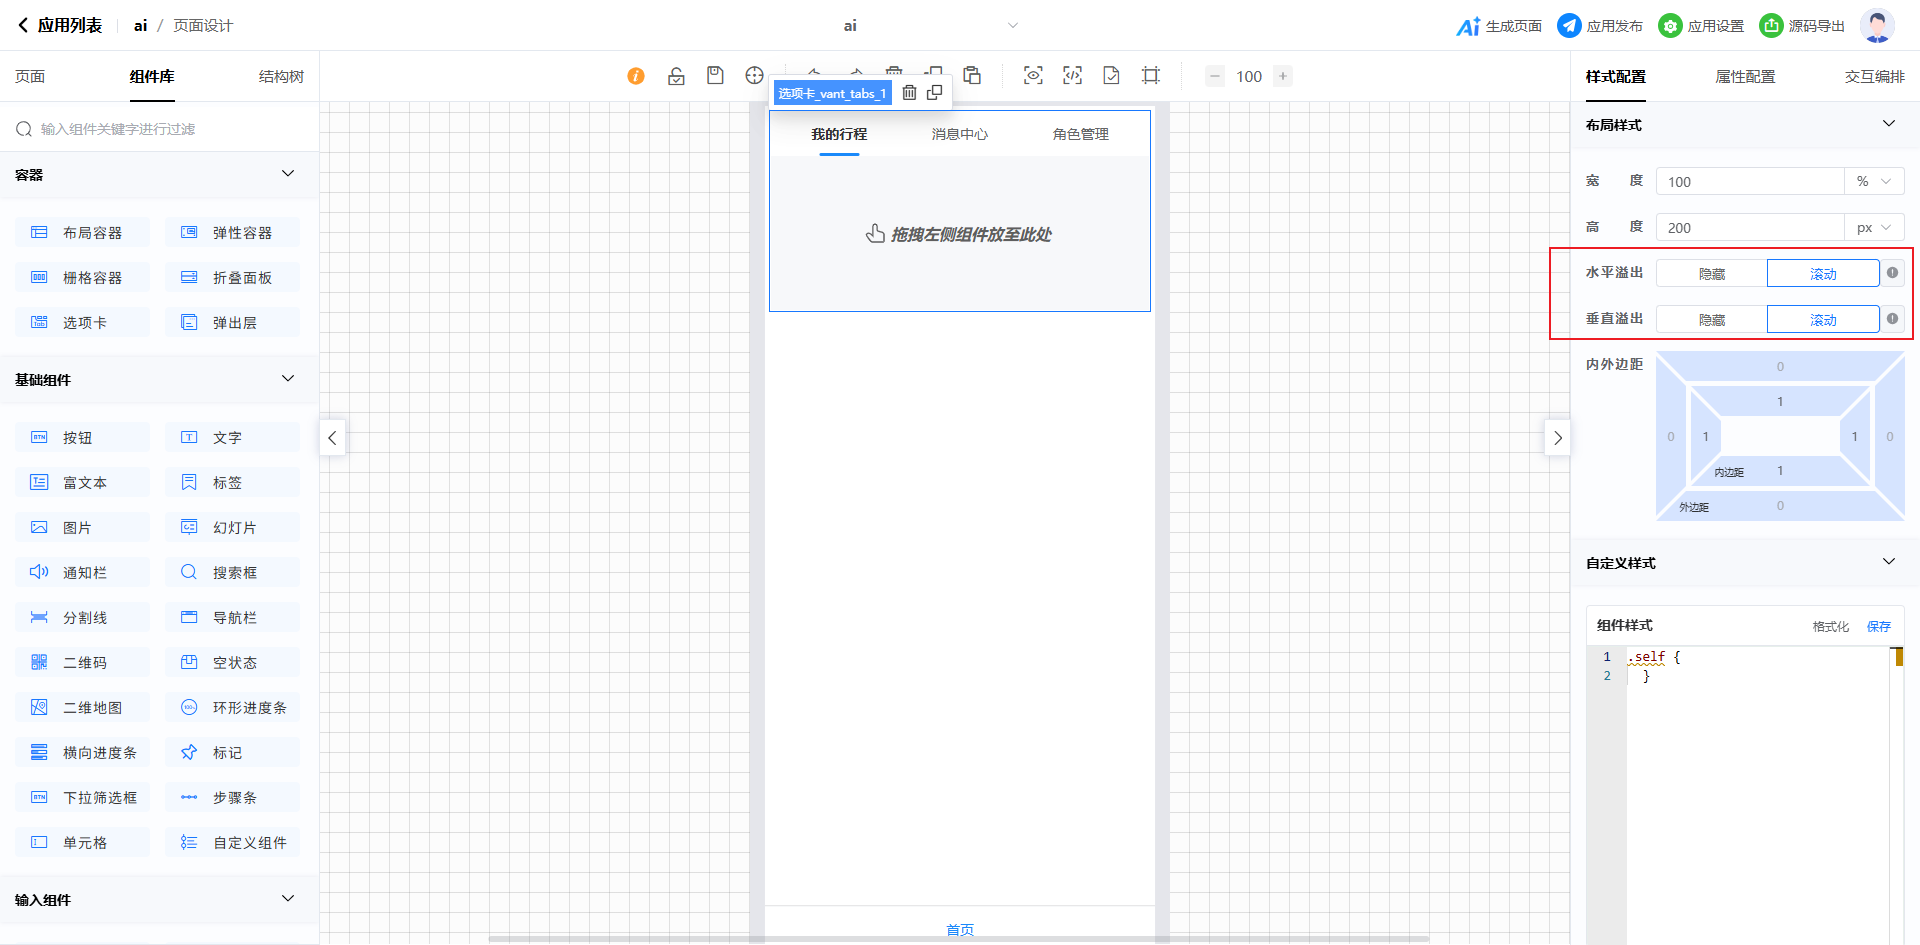Click the save (floppy disk) toolbar icon
Image resolution: width=1920 pixels, height=945 pixels.
point(715,76)
